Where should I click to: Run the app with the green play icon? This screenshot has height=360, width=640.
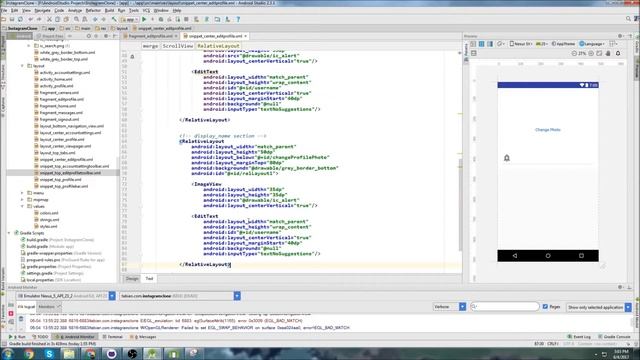(x=144, y=19)
